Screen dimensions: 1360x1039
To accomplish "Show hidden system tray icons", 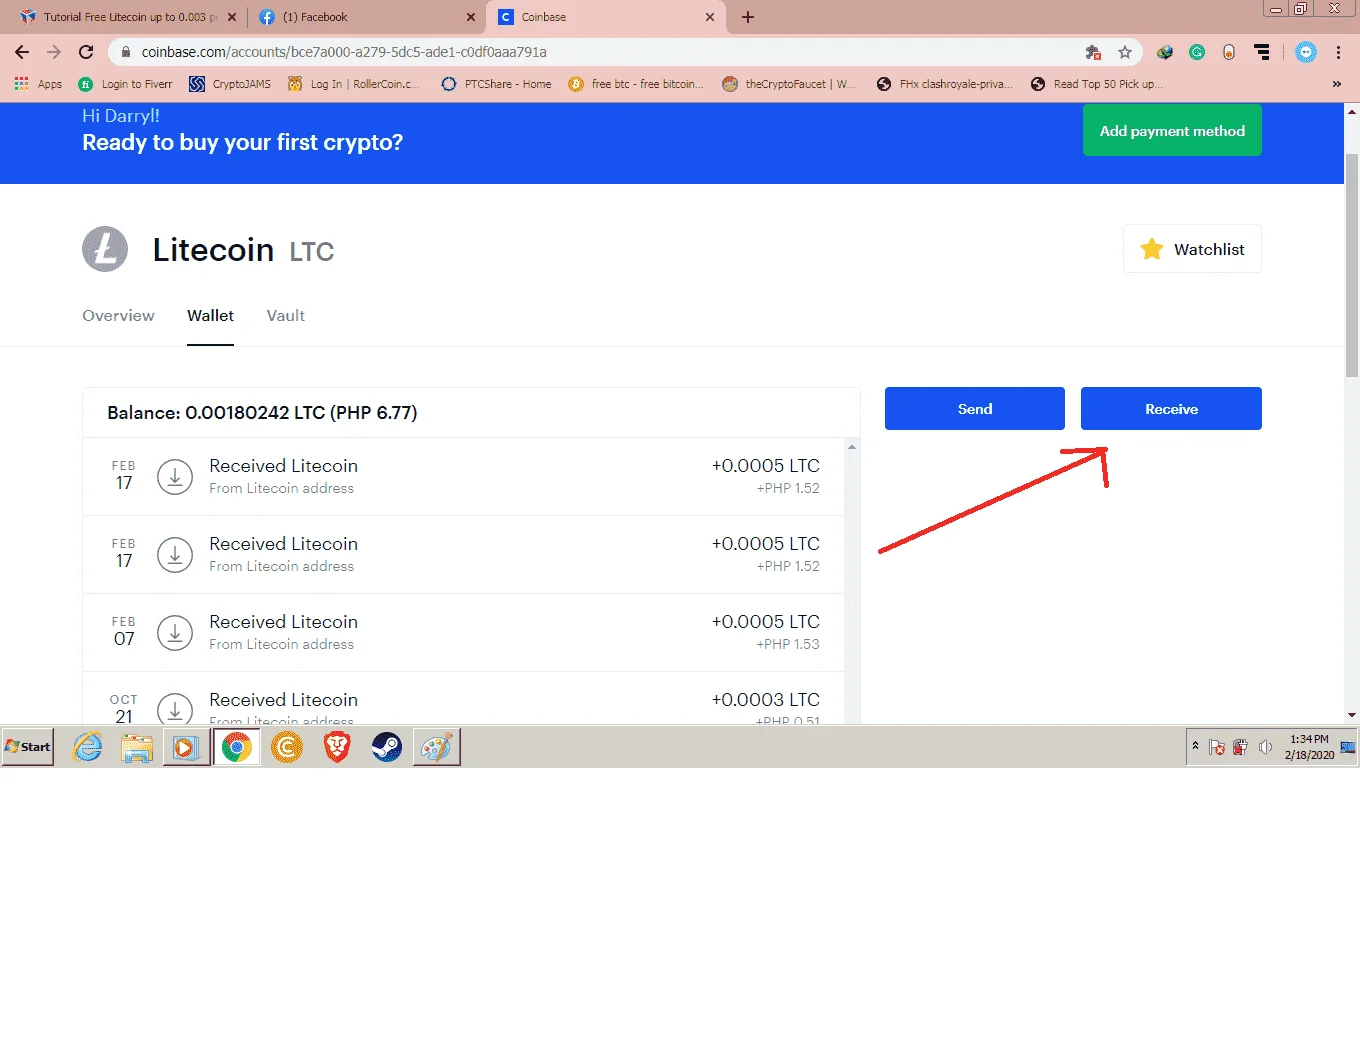I will 1195,746.
